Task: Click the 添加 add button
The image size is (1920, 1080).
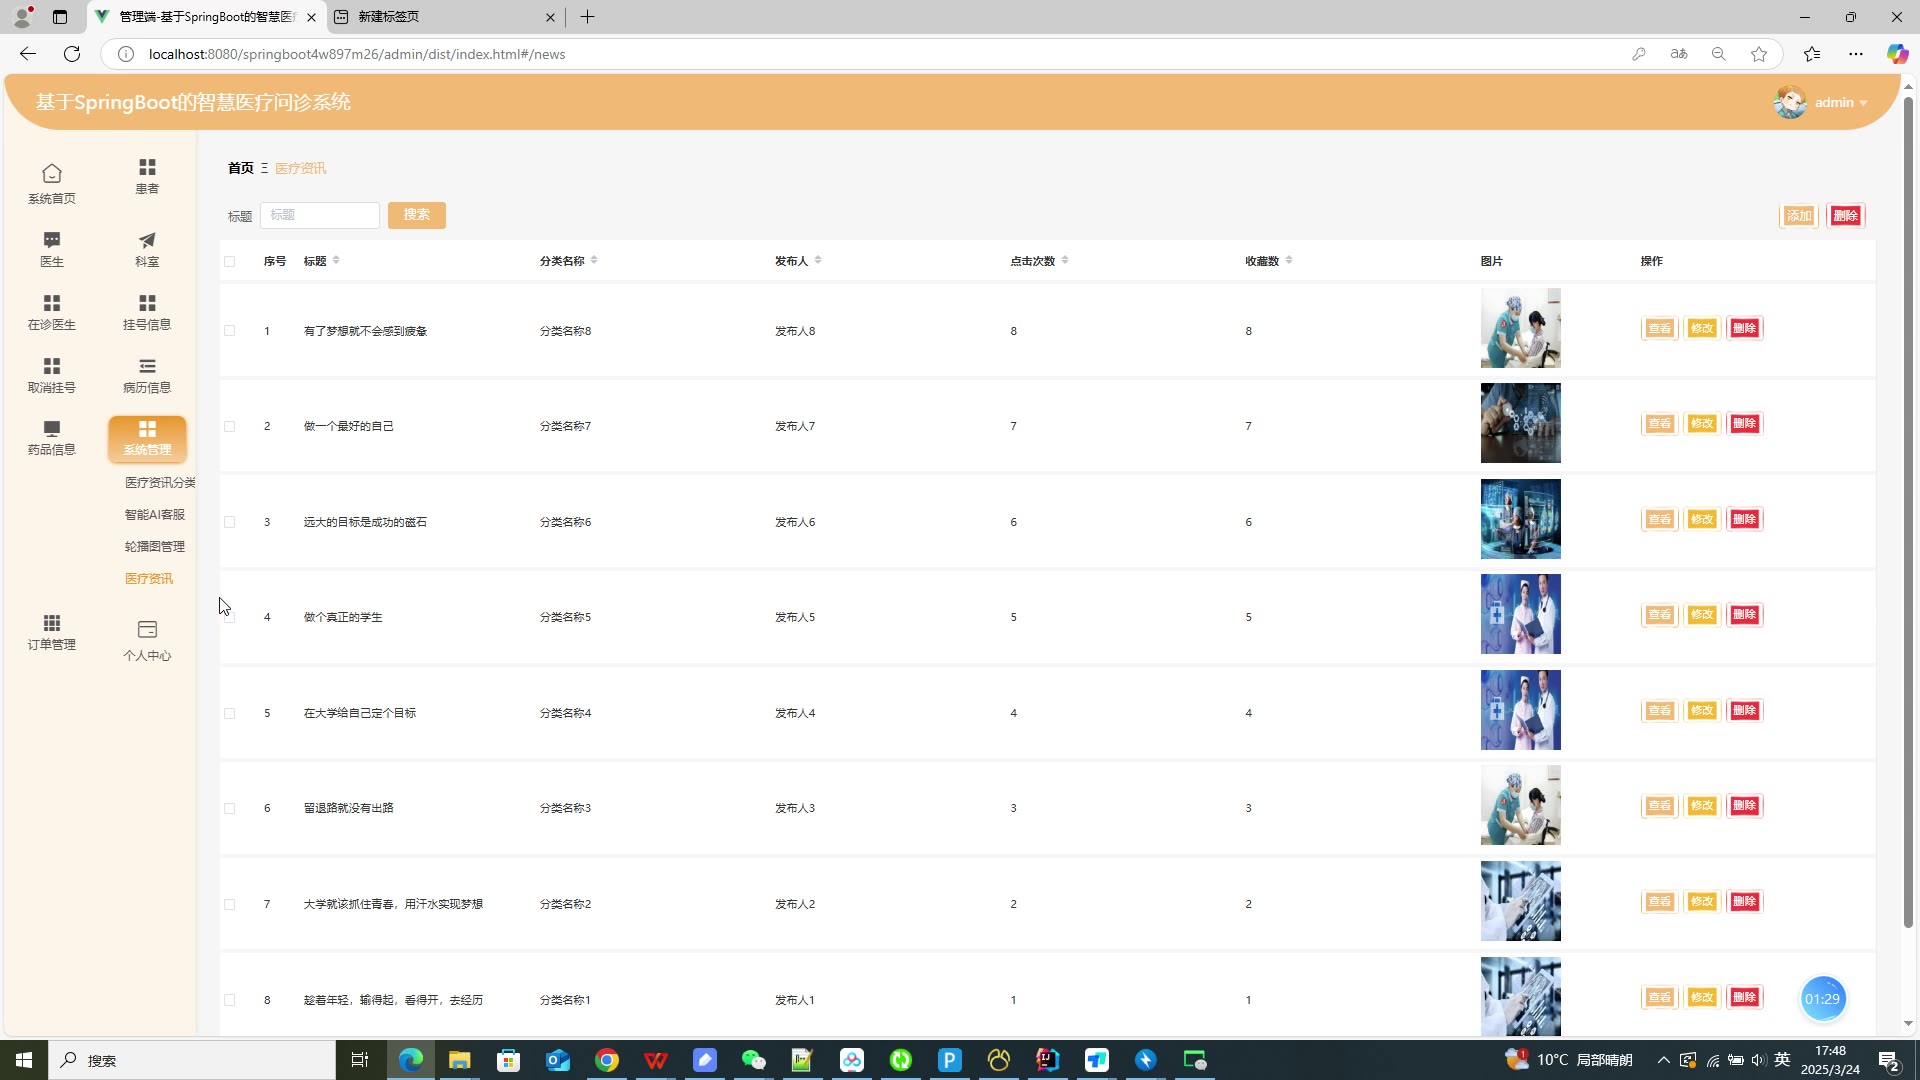Action: [x=1798, y=216]
